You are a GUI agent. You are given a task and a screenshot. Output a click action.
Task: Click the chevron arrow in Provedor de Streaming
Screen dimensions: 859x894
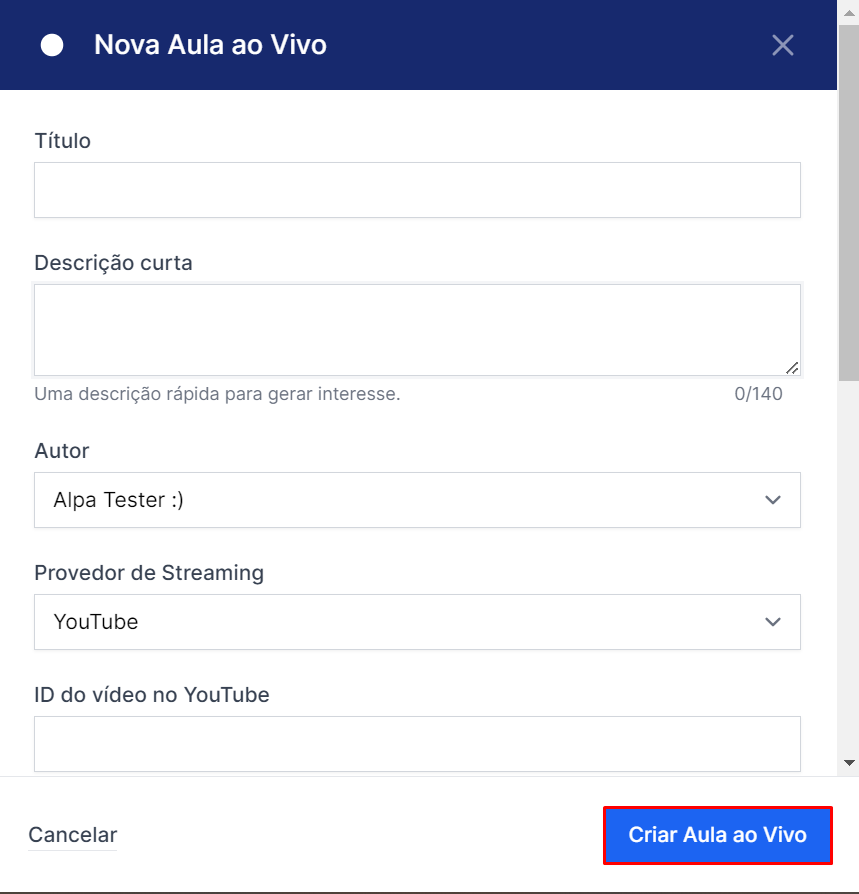pyautogui.click(x=773, y=622)
